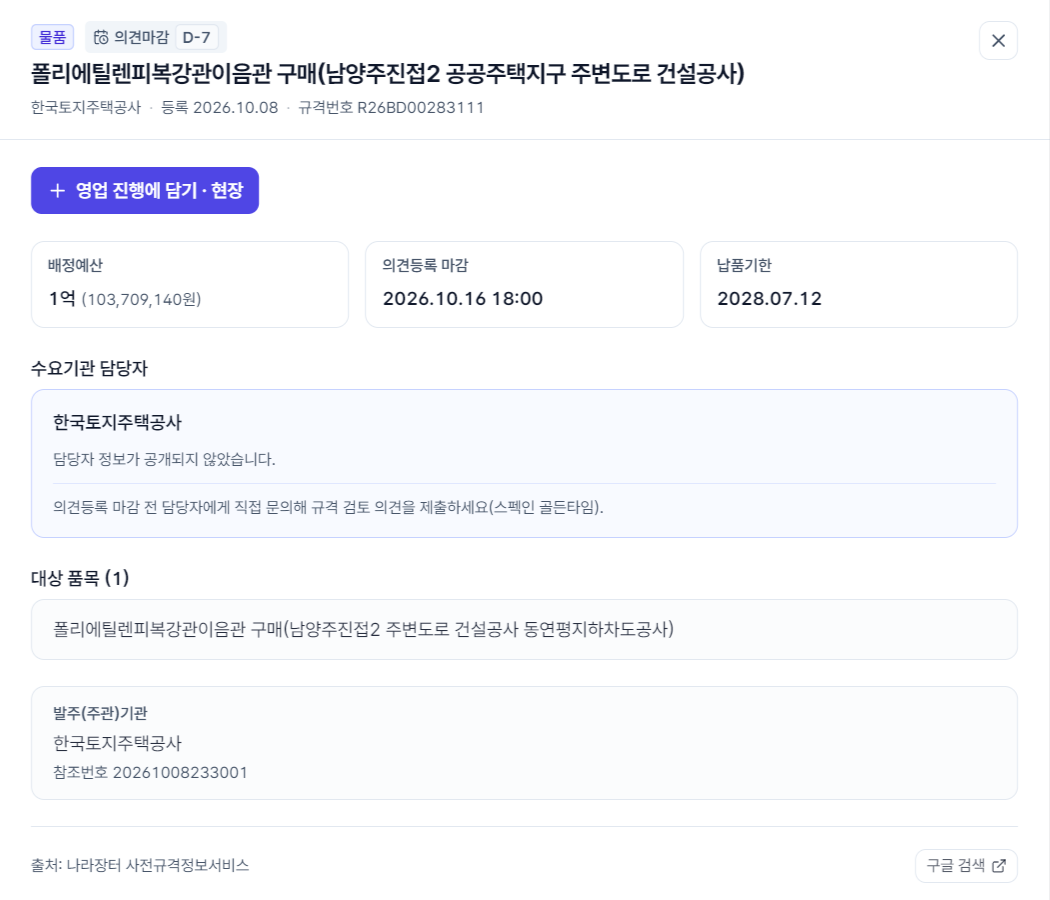Click 한국토지주택공사 in the 담당자 card

(118, 423)
